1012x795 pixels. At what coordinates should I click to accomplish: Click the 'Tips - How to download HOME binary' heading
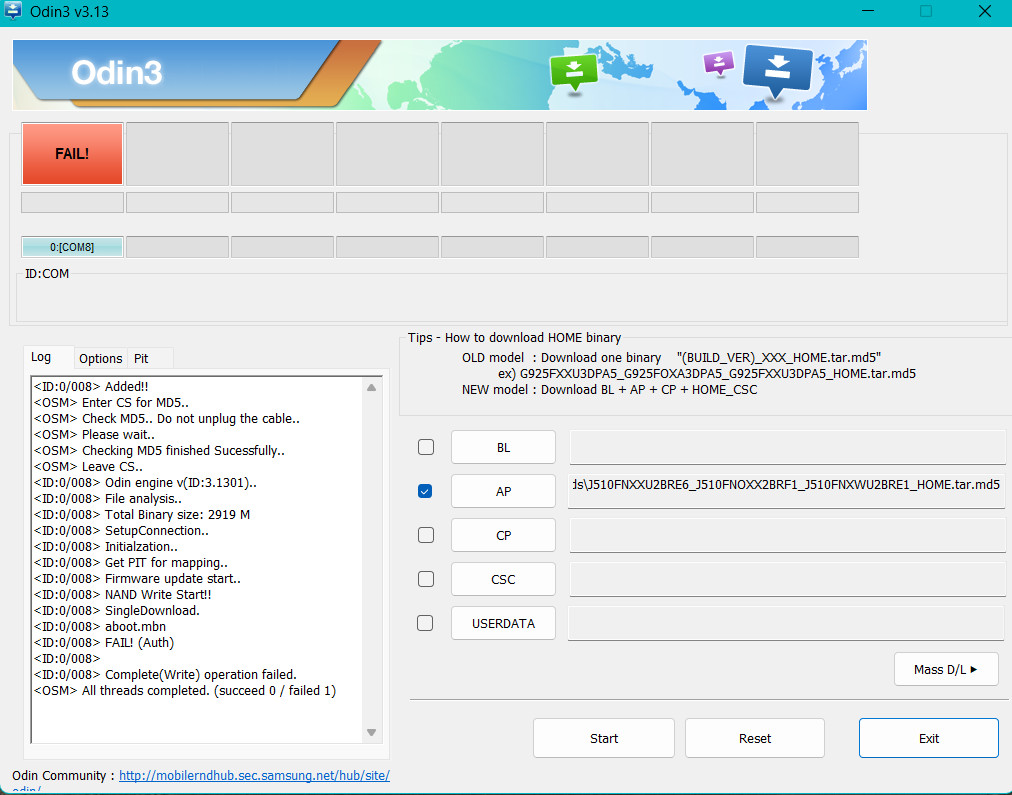click(514, 337)
